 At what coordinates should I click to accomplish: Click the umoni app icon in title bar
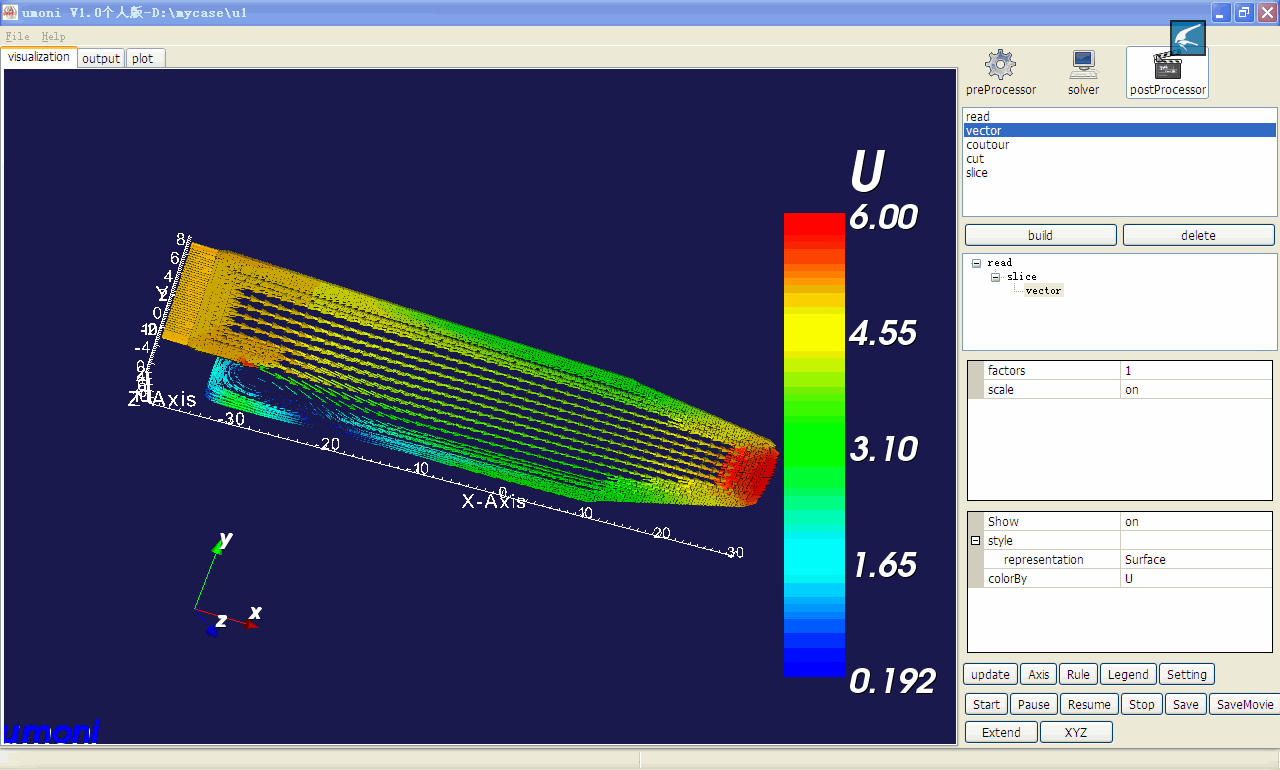tap(10, 12)
